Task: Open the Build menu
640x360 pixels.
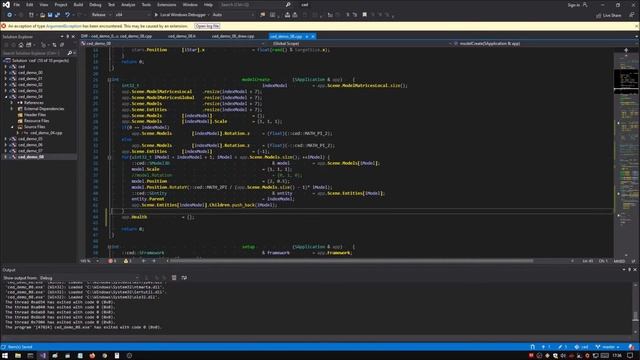Action: pos(78,4)
